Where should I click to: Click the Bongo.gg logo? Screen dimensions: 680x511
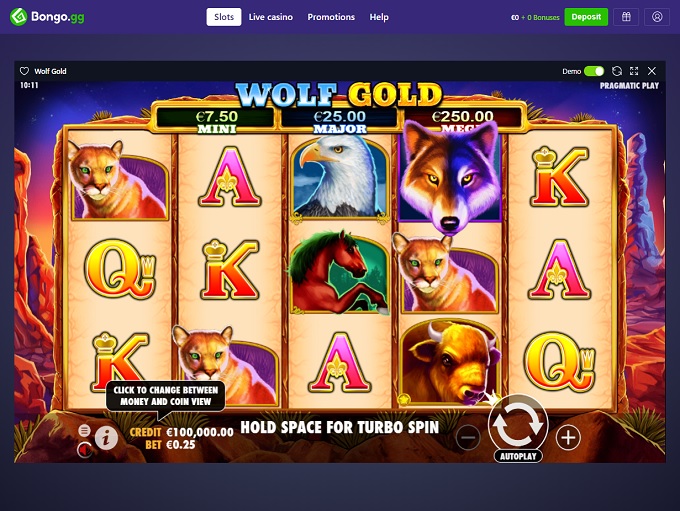click(x=47, y=17)
